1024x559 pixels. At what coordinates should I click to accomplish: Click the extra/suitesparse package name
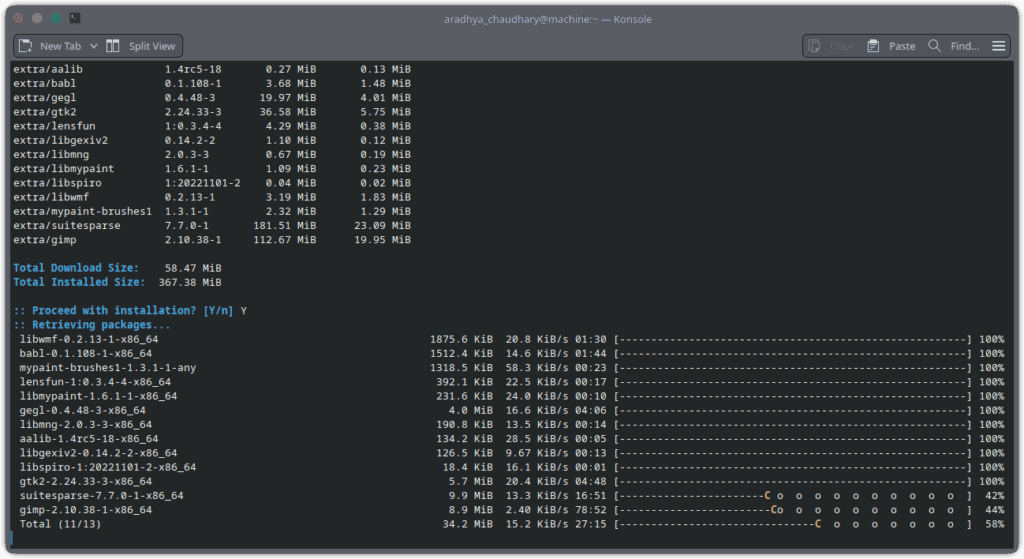[67, 226]
